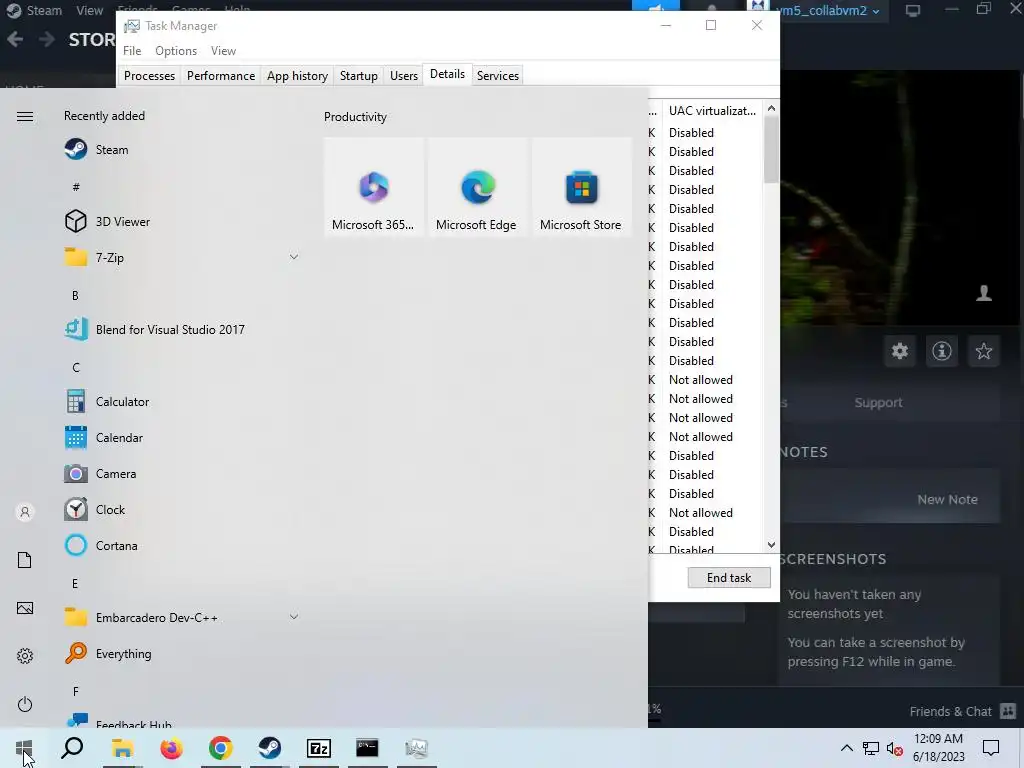Launch 3D Viewer app

(x=108, y=221)
